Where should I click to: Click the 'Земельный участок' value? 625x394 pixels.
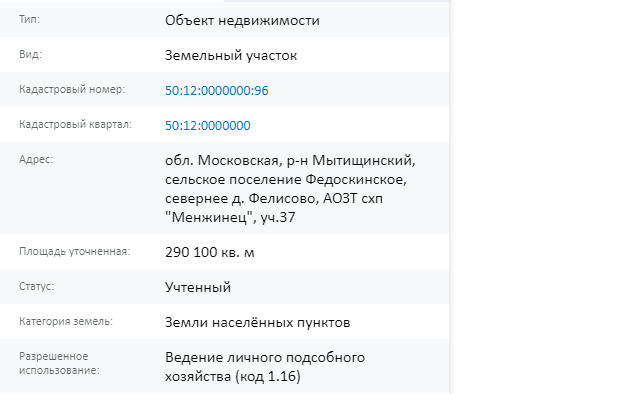[x=231, y=55]
